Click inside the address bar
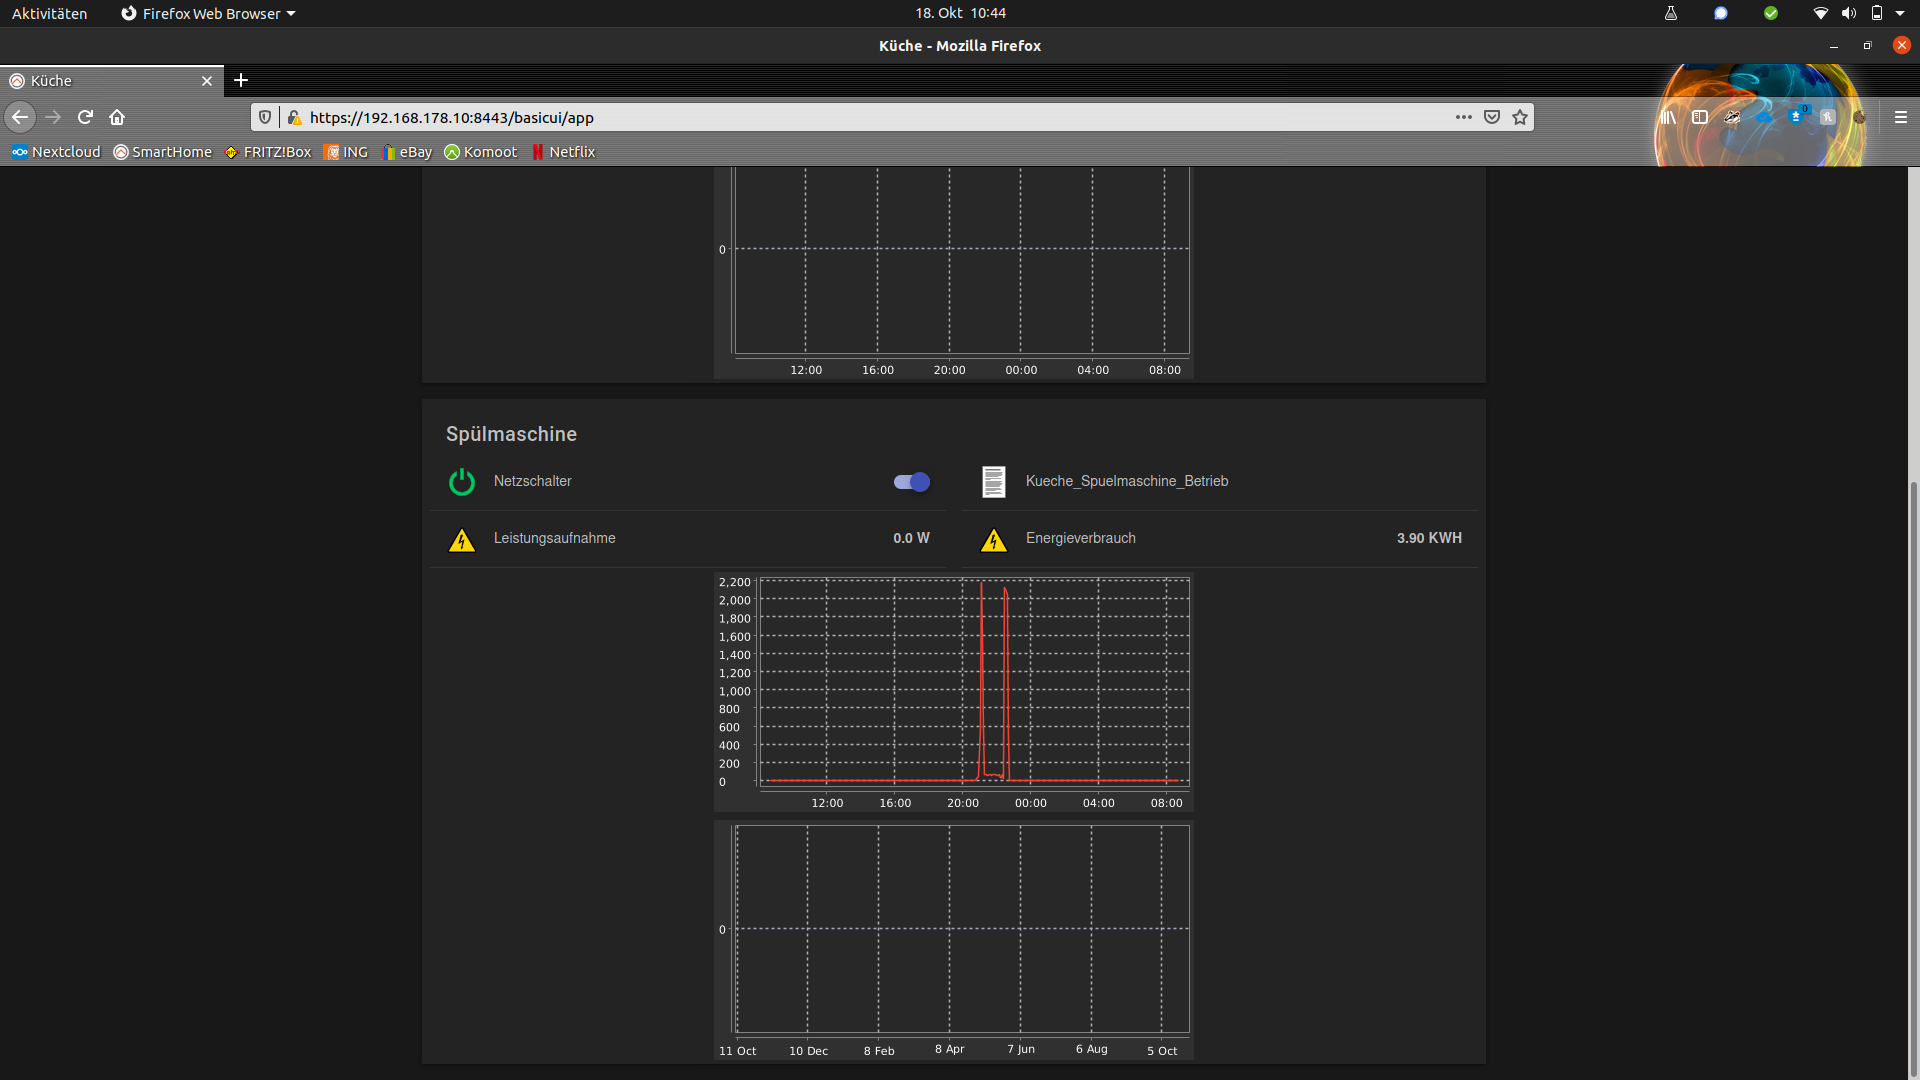The image size is (1920, 1080). click(x=800, y=117)
